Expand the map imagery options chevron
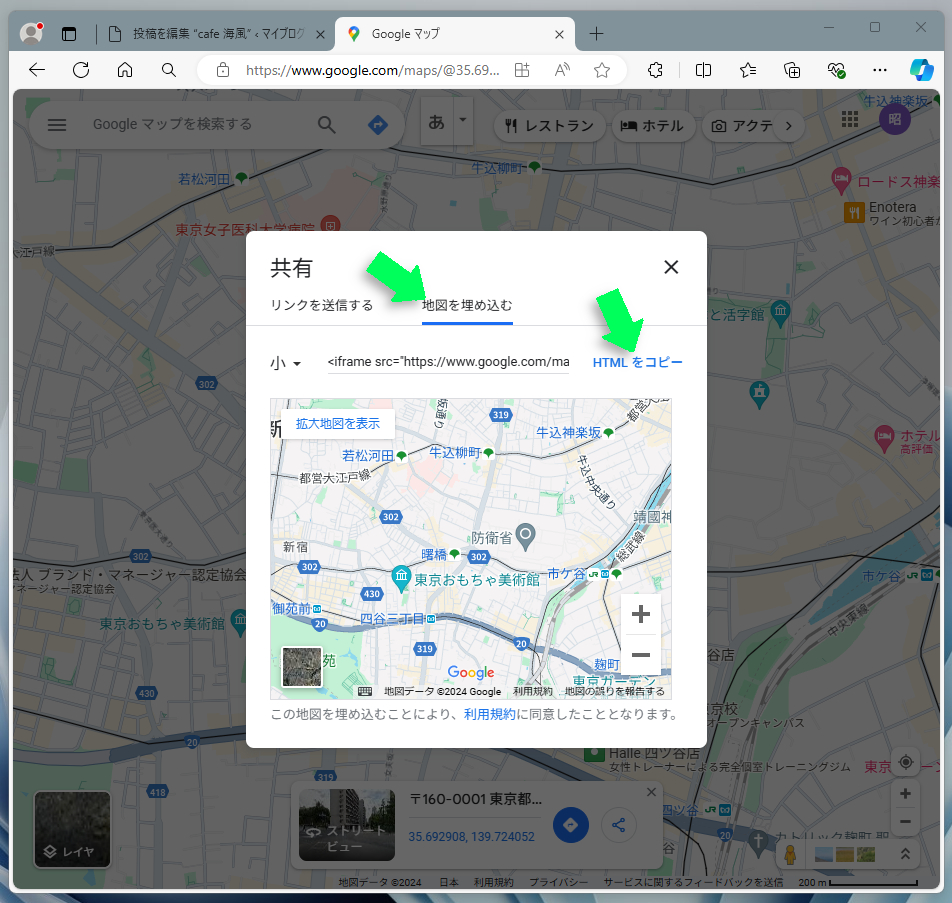952x903 pixels. pyautogui.click(x=905, y=854)
